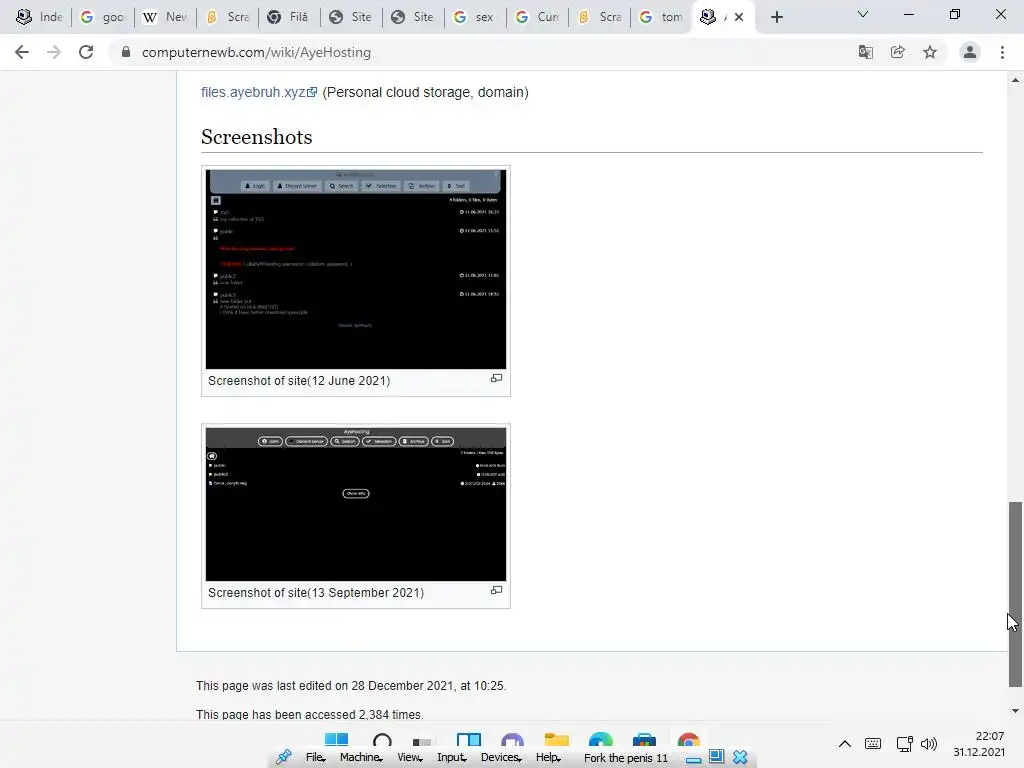Screen dimensions: 1024x768
Task: Open the Chrome profile avatar
Action: 970,52
